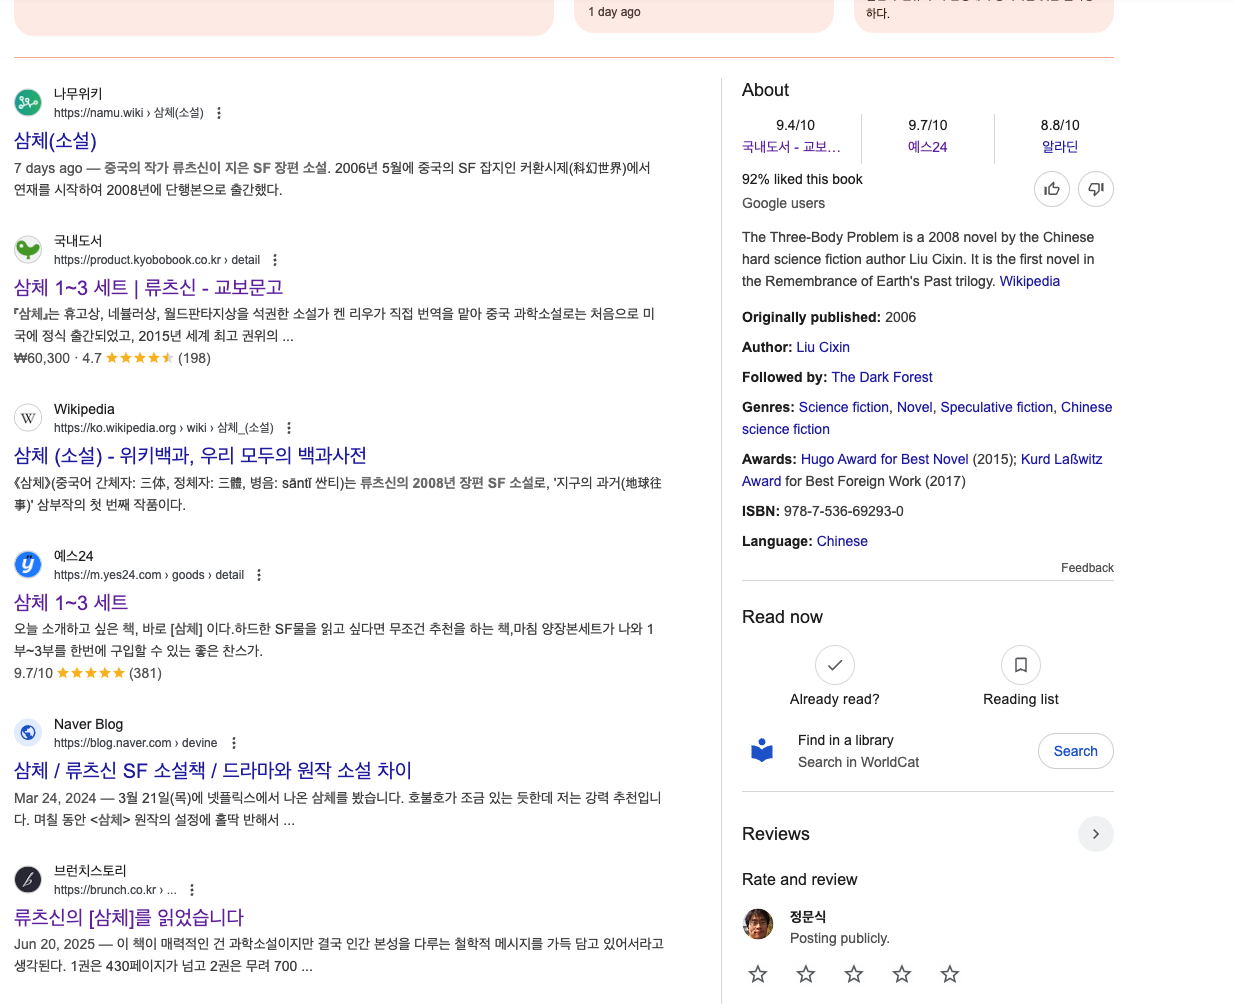Click the brunch.co.kr URL breadcrumb
Screen dimensions: 1234x1004
pos(115,890)
